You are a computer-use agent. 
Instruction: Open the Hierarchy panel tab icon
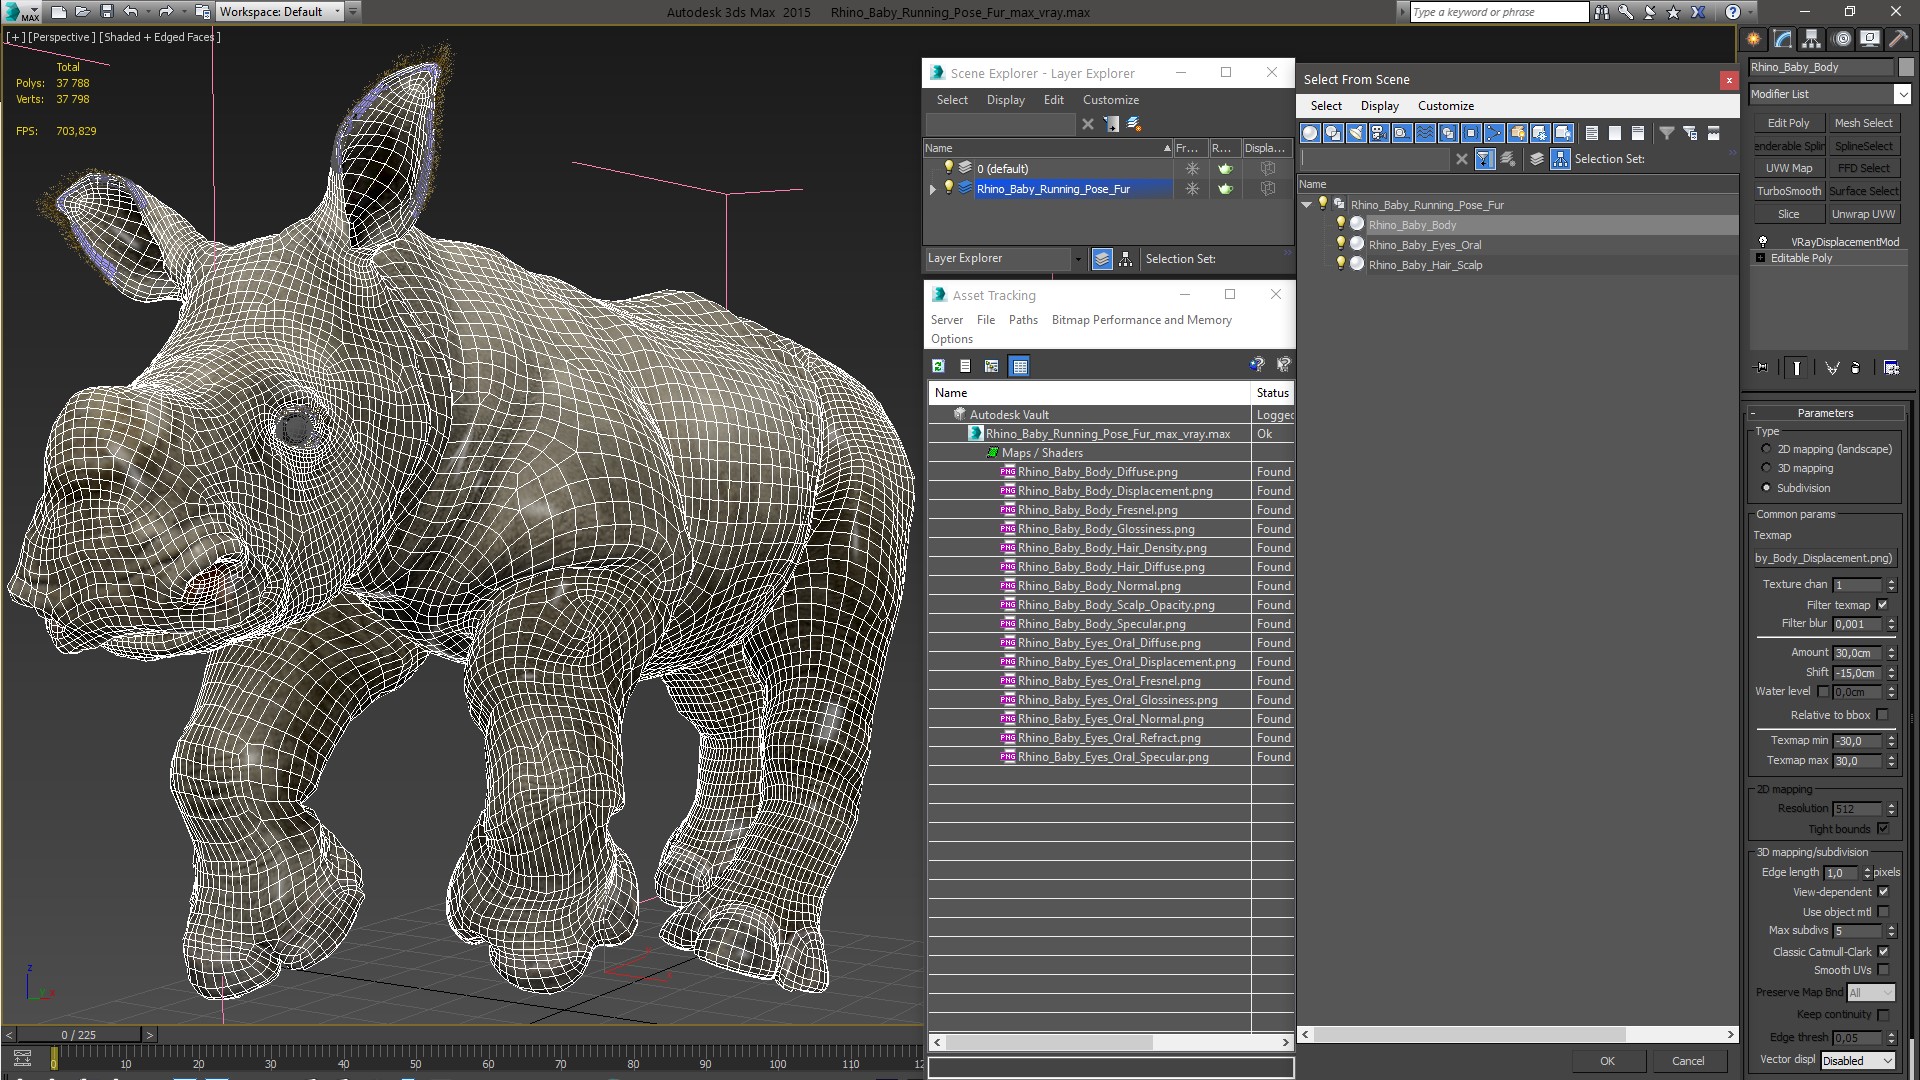pos(1811,39)
